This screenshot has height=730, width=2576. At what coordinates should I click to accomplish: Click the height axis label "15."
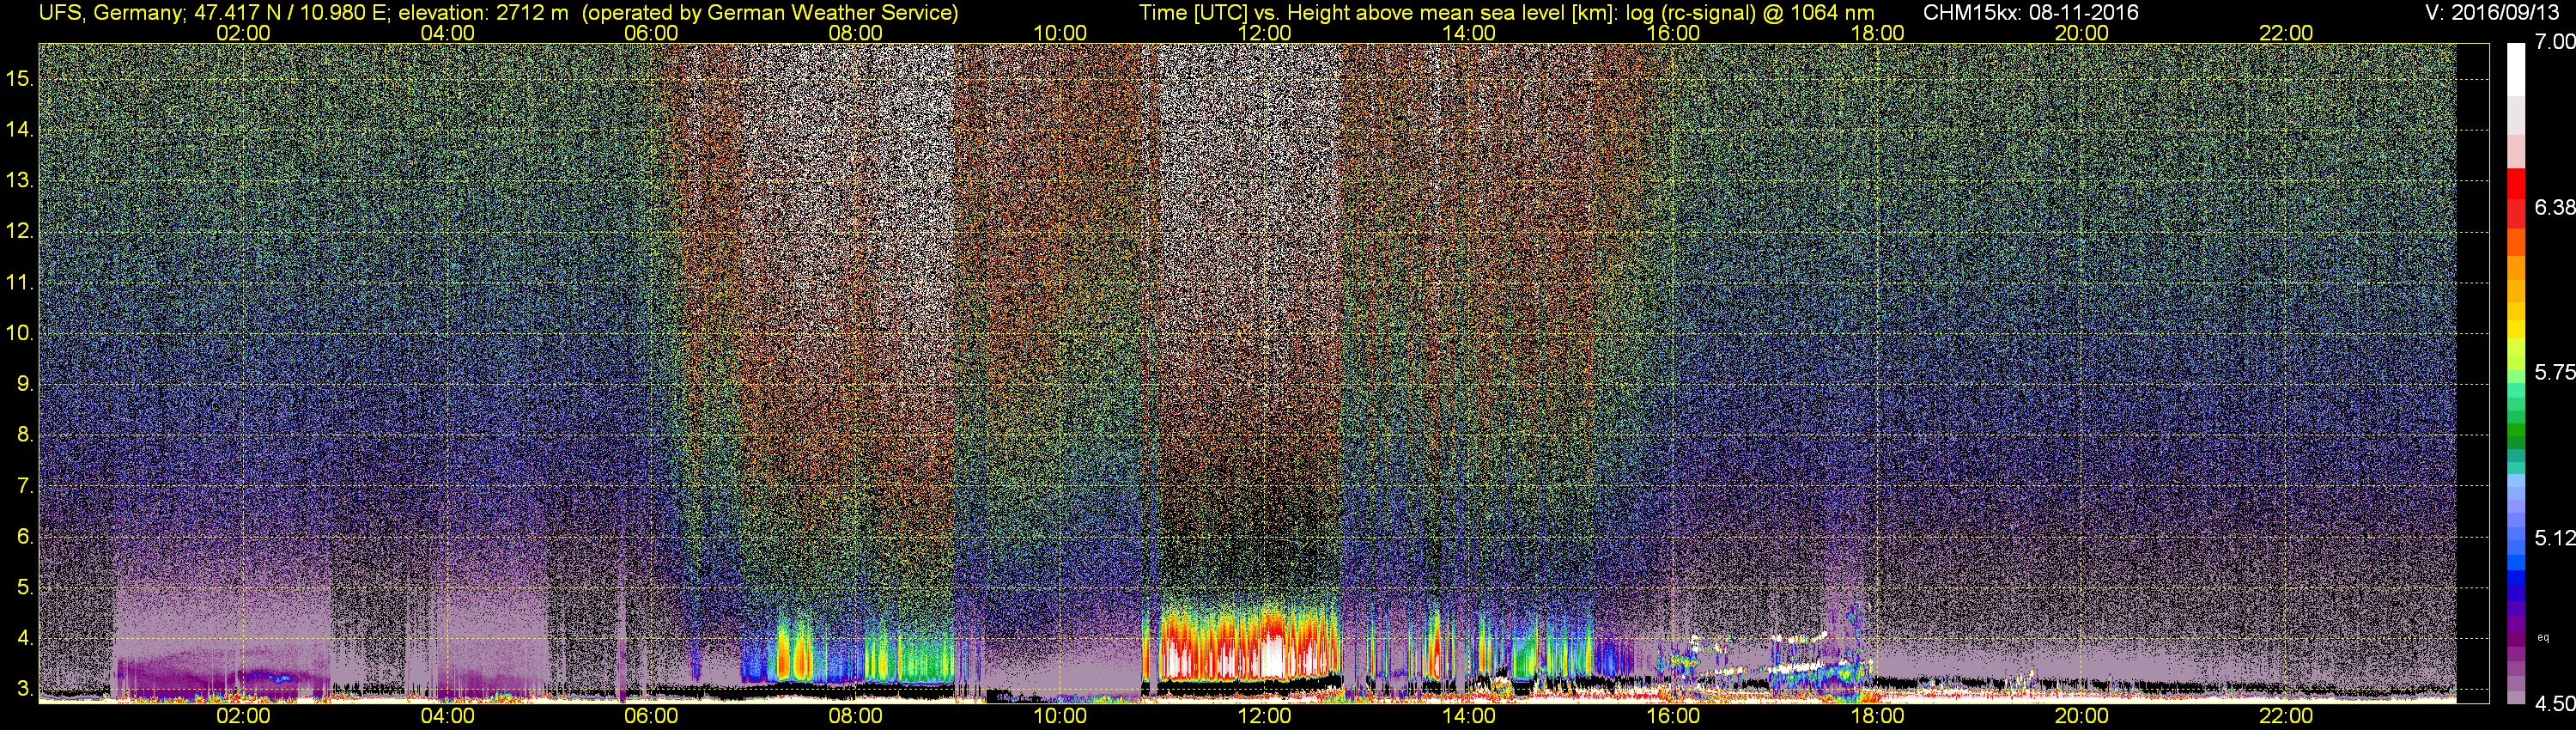click(20, 78)
